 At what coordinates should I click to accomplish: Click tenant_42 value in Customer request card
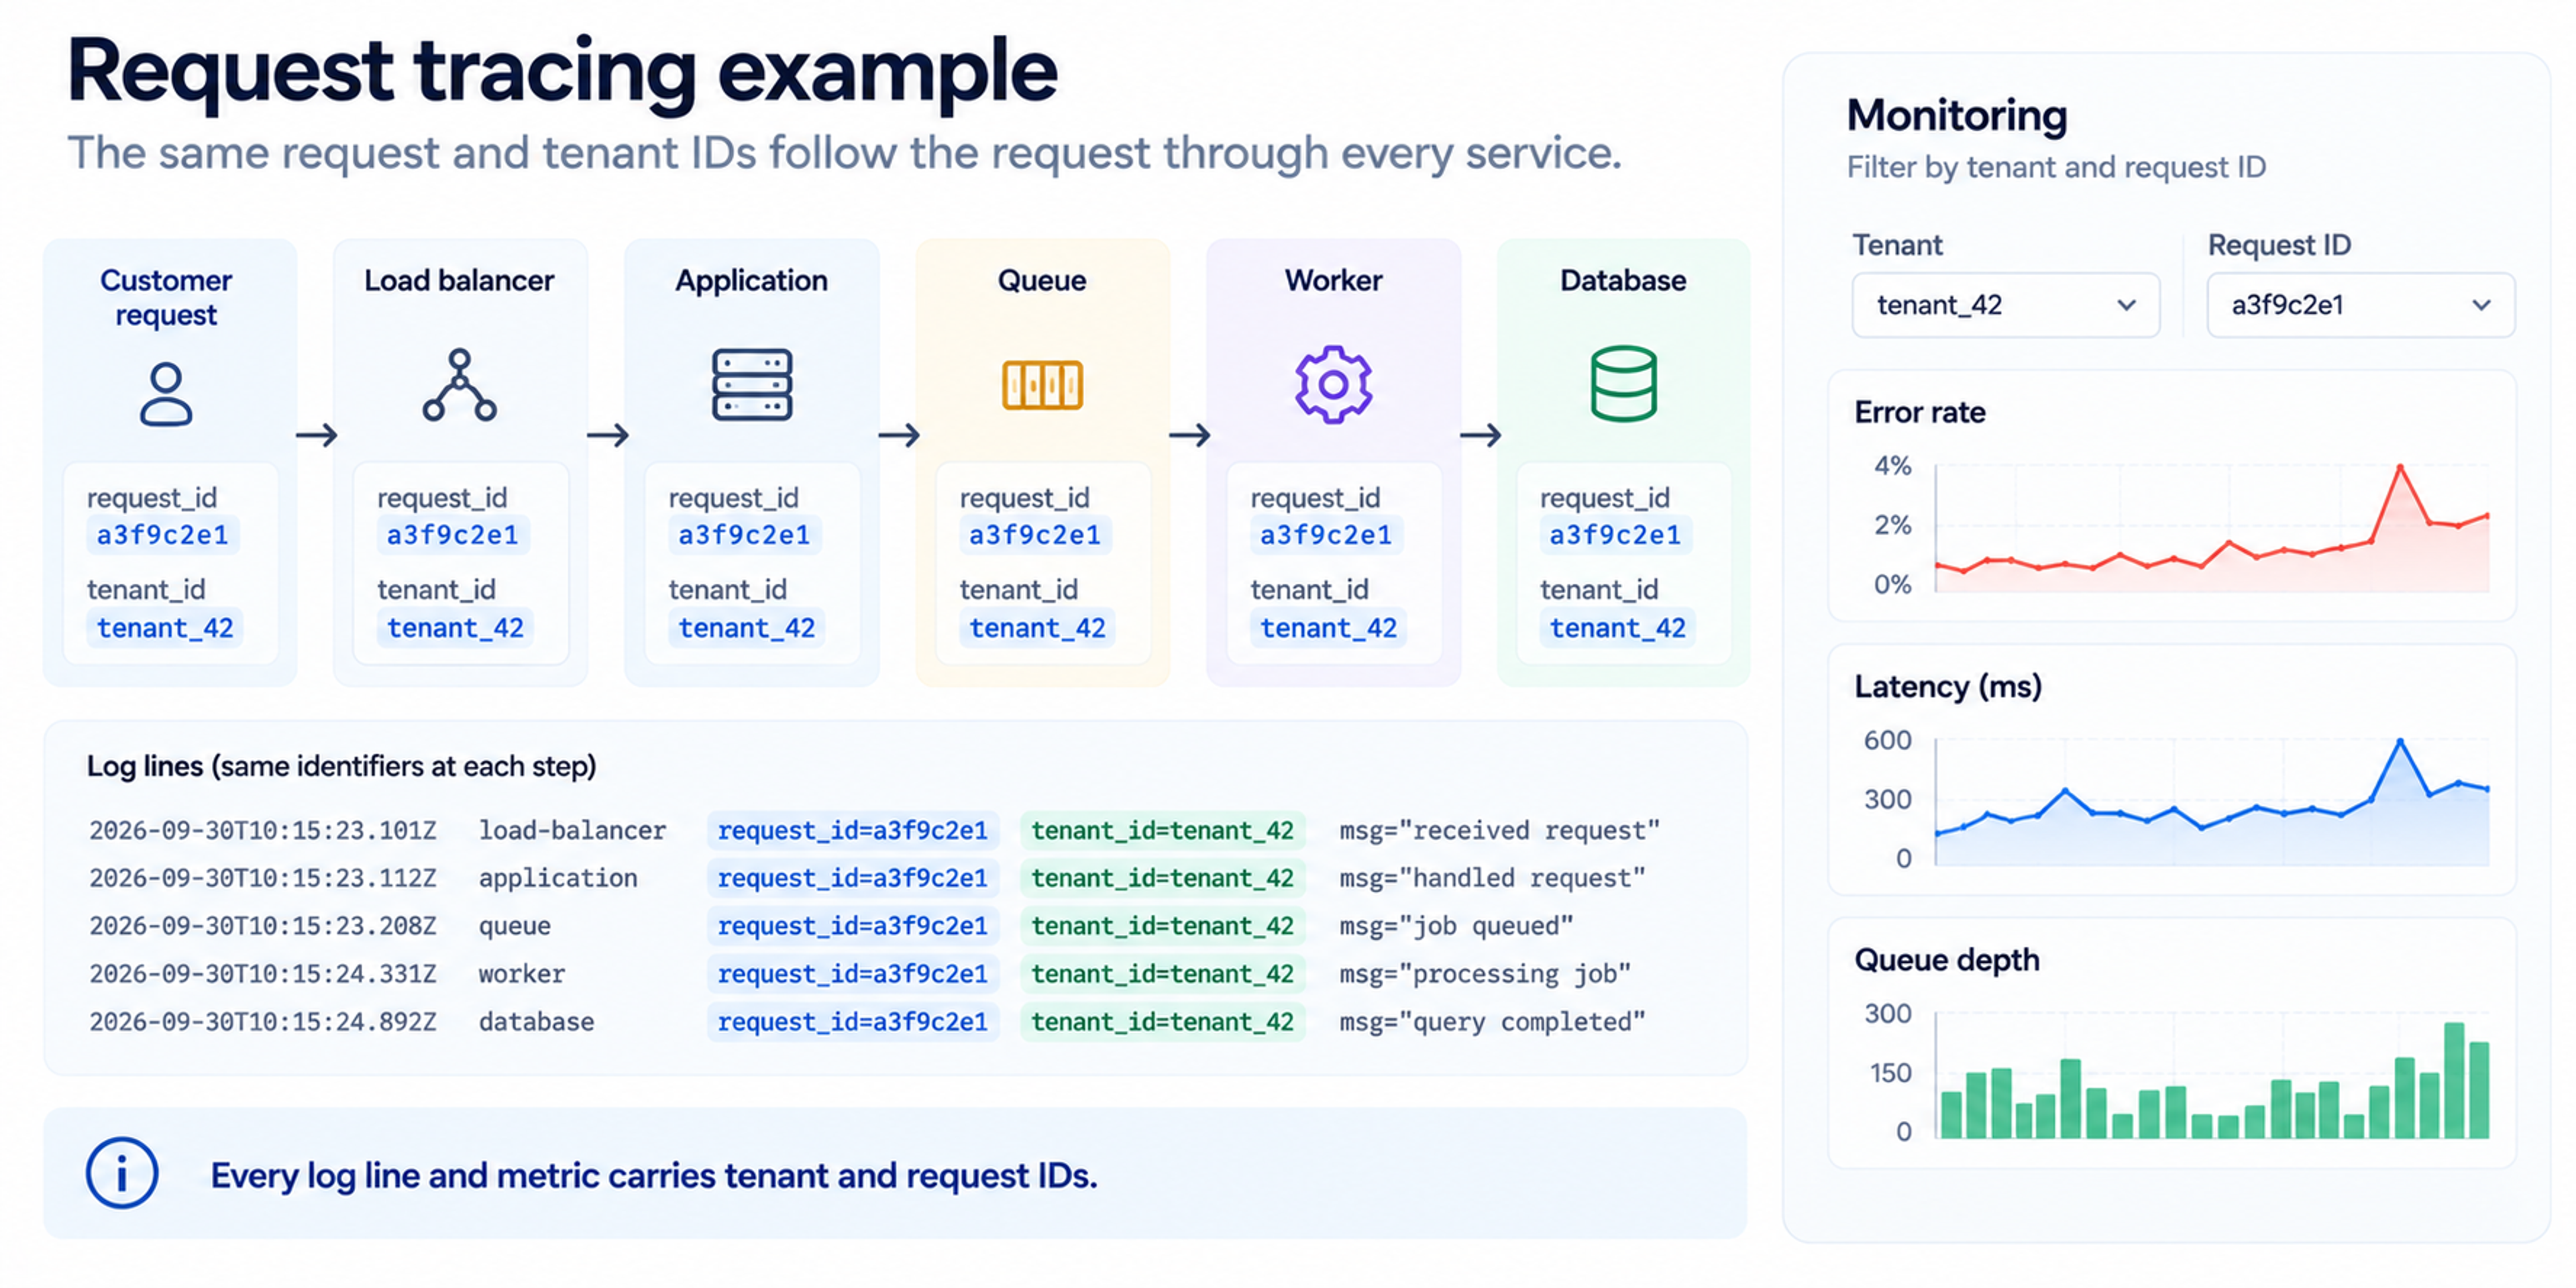[x=165, y=628]
